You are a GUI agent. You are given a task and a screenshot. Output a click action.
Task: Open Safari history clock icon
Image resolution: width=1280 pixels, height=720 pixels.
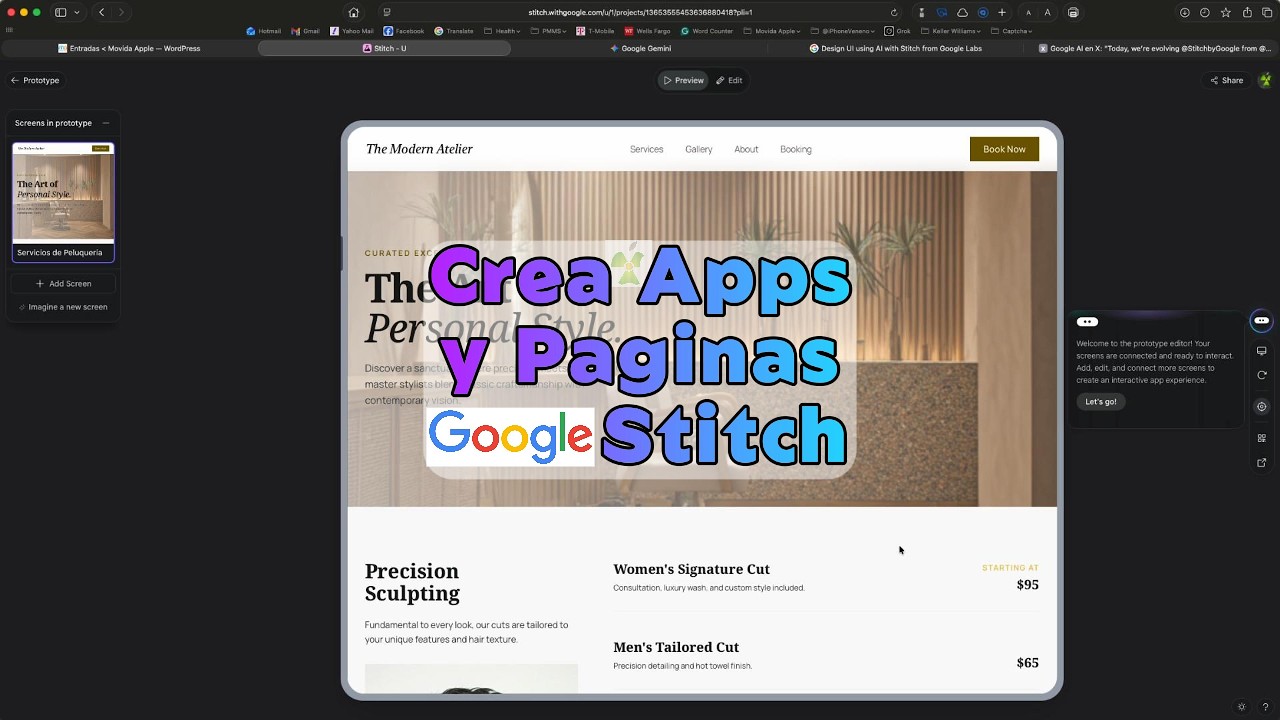click(x=1204, y=12)
